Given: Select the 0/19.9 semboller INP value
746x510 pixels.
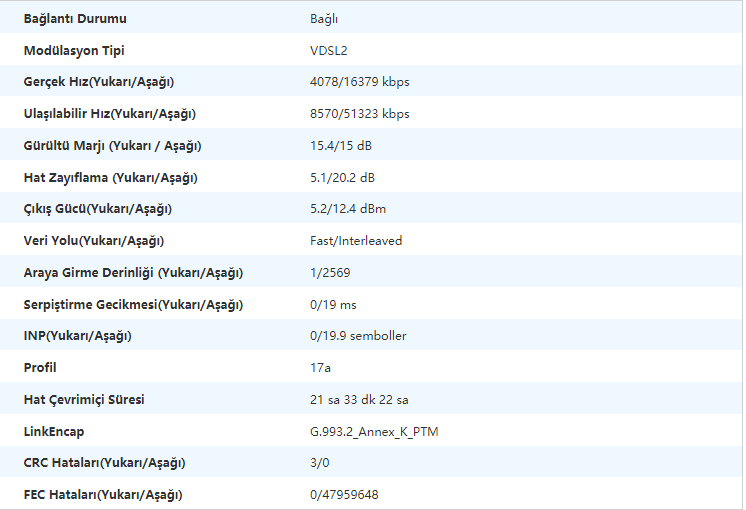Looking at the screenshot, I should pyautogui.click(x=358, y=336).
